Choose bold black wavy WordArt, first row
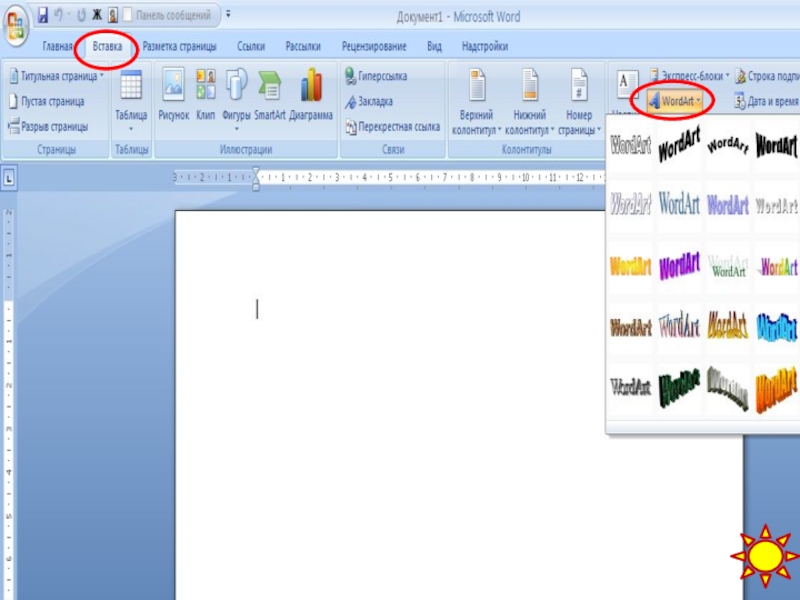This screenshot has height=600, width=800. [776, 144]
